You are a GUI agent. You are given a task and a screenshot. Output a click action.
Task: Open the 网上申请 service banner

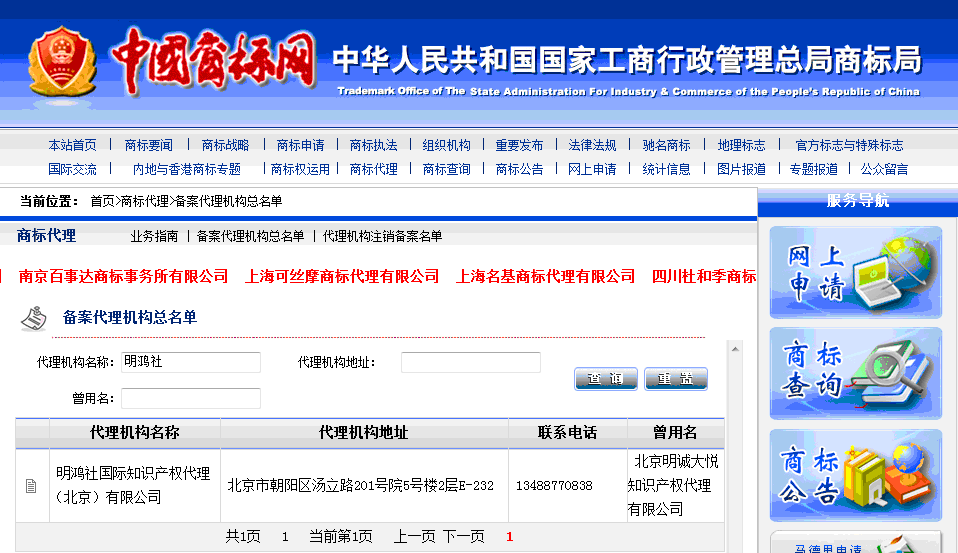[855, 272]
